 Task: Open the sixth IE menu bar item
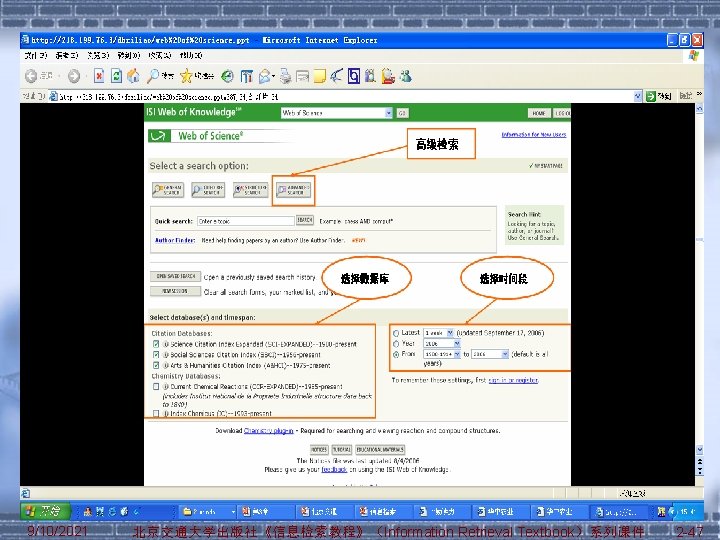[x=191, y=56]
